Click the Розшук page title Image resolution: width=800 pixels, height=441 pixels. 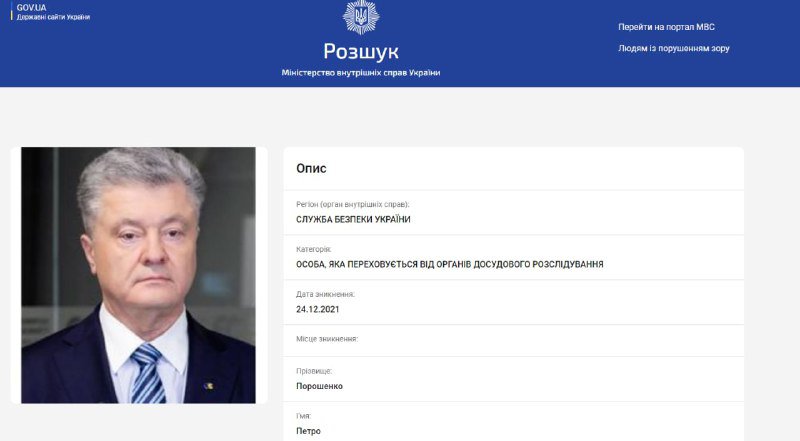tap(361, 51)
